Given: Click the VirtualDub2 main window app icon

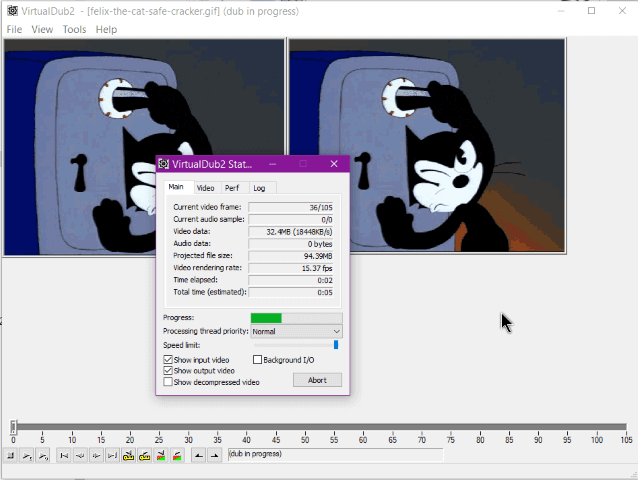Looking at the screenshot, I should (13, 11).
